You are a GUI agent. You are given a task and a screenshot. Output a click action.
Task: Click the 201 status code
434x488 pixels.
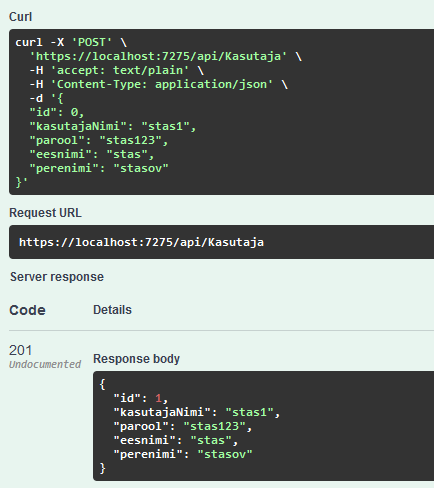(x=21, y=350)
